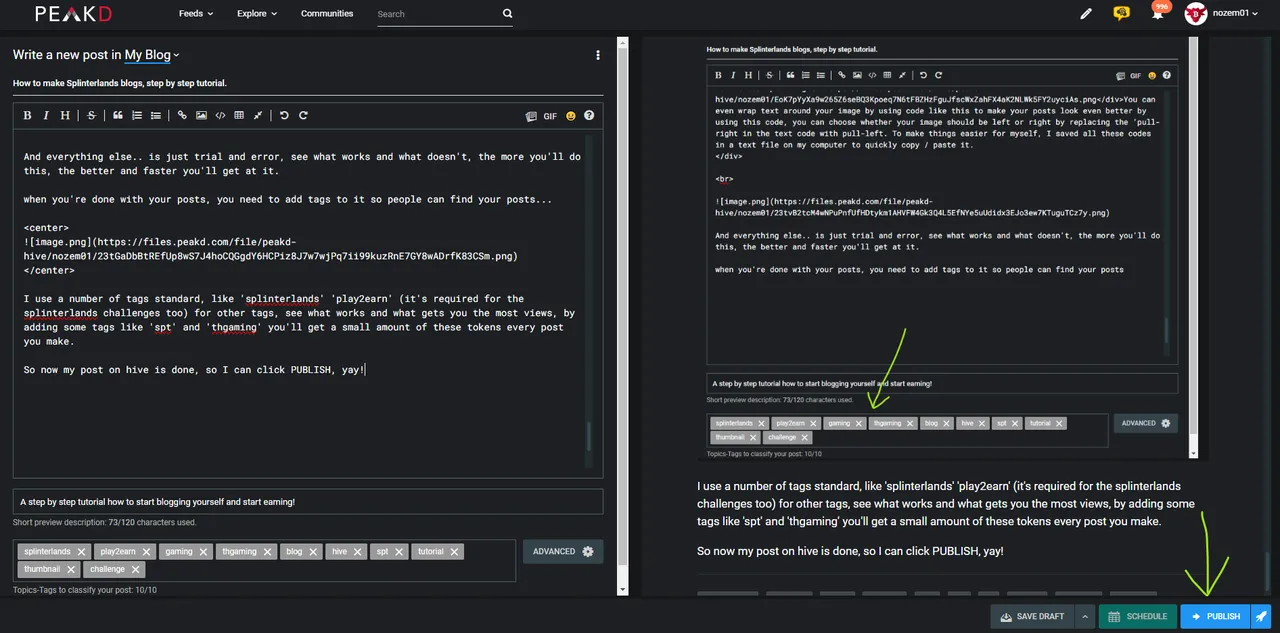Image resolution: width=1280 pixels, height=633 pixels.
Task: Open the editor help icon
Action: pyautogui.click(x=589, y=116)
